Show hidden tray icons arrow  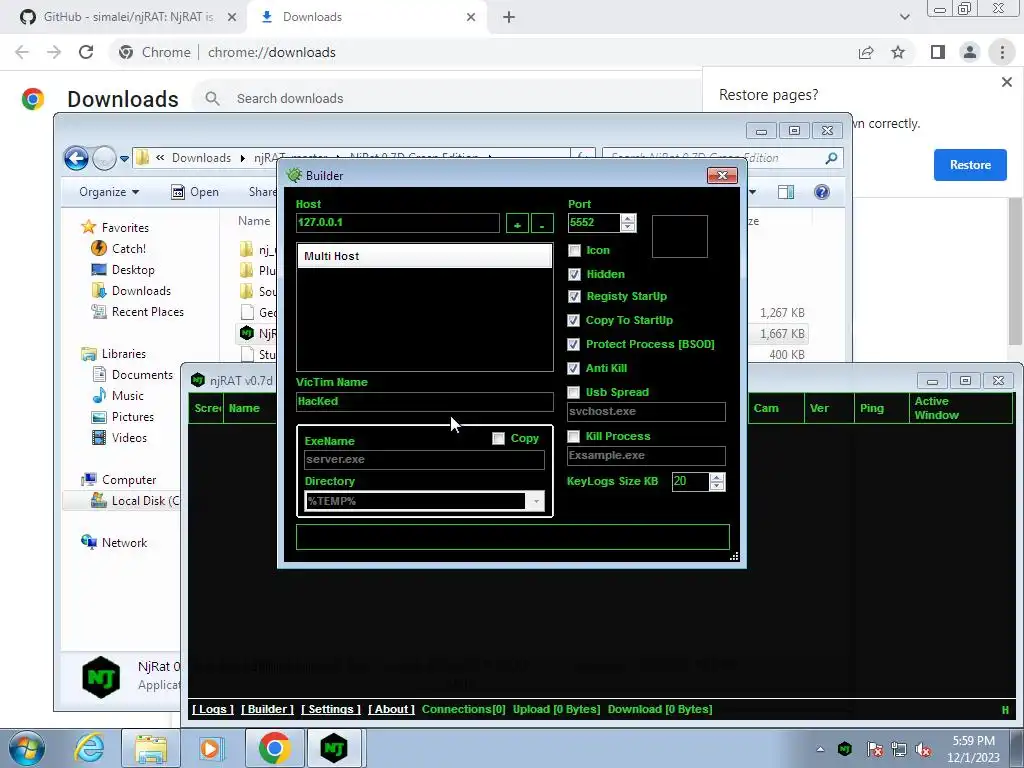click(x=820, y=749)
